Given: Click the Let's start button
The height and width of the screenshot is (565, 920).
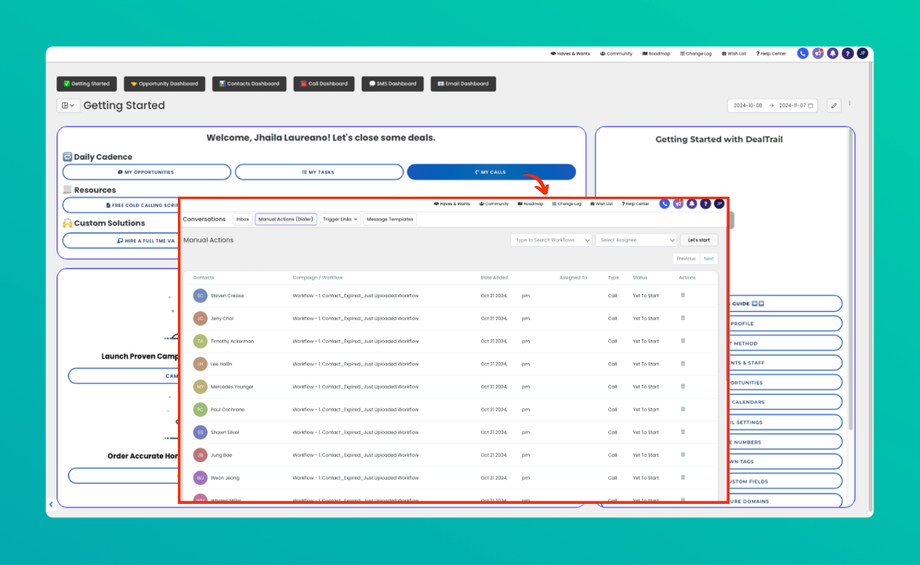Looking at the screenshot, I should click(x=699, y=240).
